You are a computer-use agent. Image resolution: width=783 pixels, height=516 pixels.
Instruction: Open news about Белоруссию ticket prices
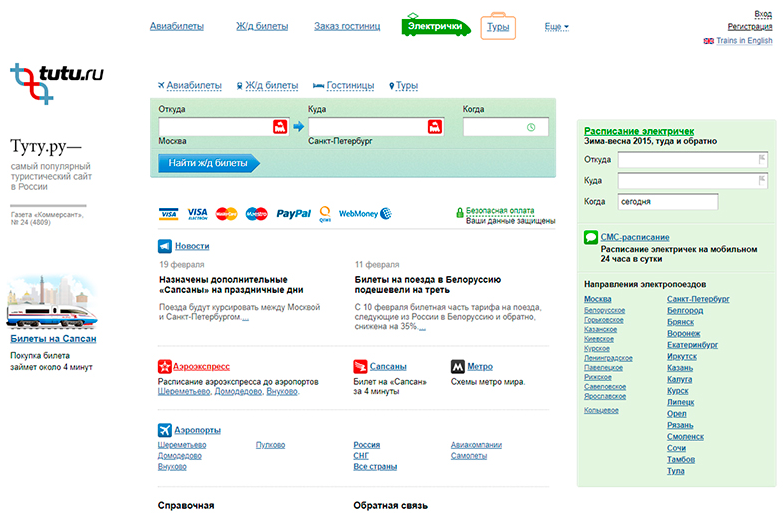click(427, 285)
